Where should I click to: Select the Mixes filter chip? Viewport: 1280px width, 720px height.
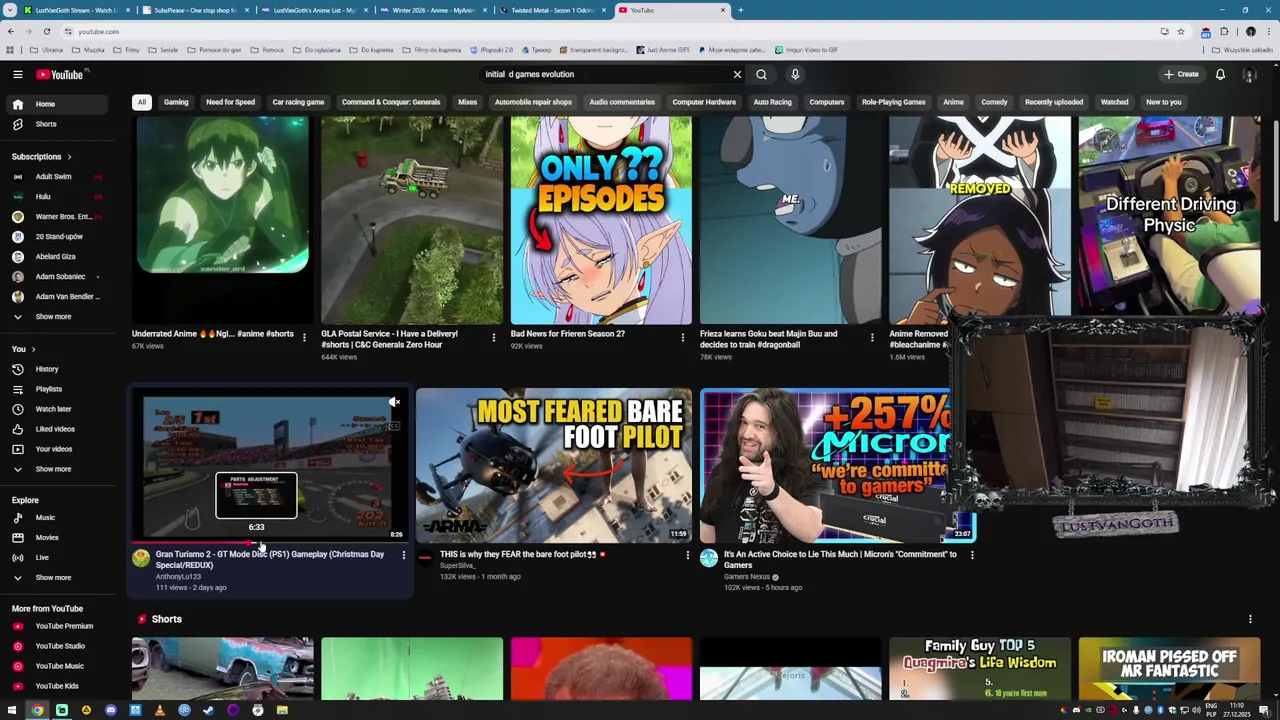[x=467, y=102]
